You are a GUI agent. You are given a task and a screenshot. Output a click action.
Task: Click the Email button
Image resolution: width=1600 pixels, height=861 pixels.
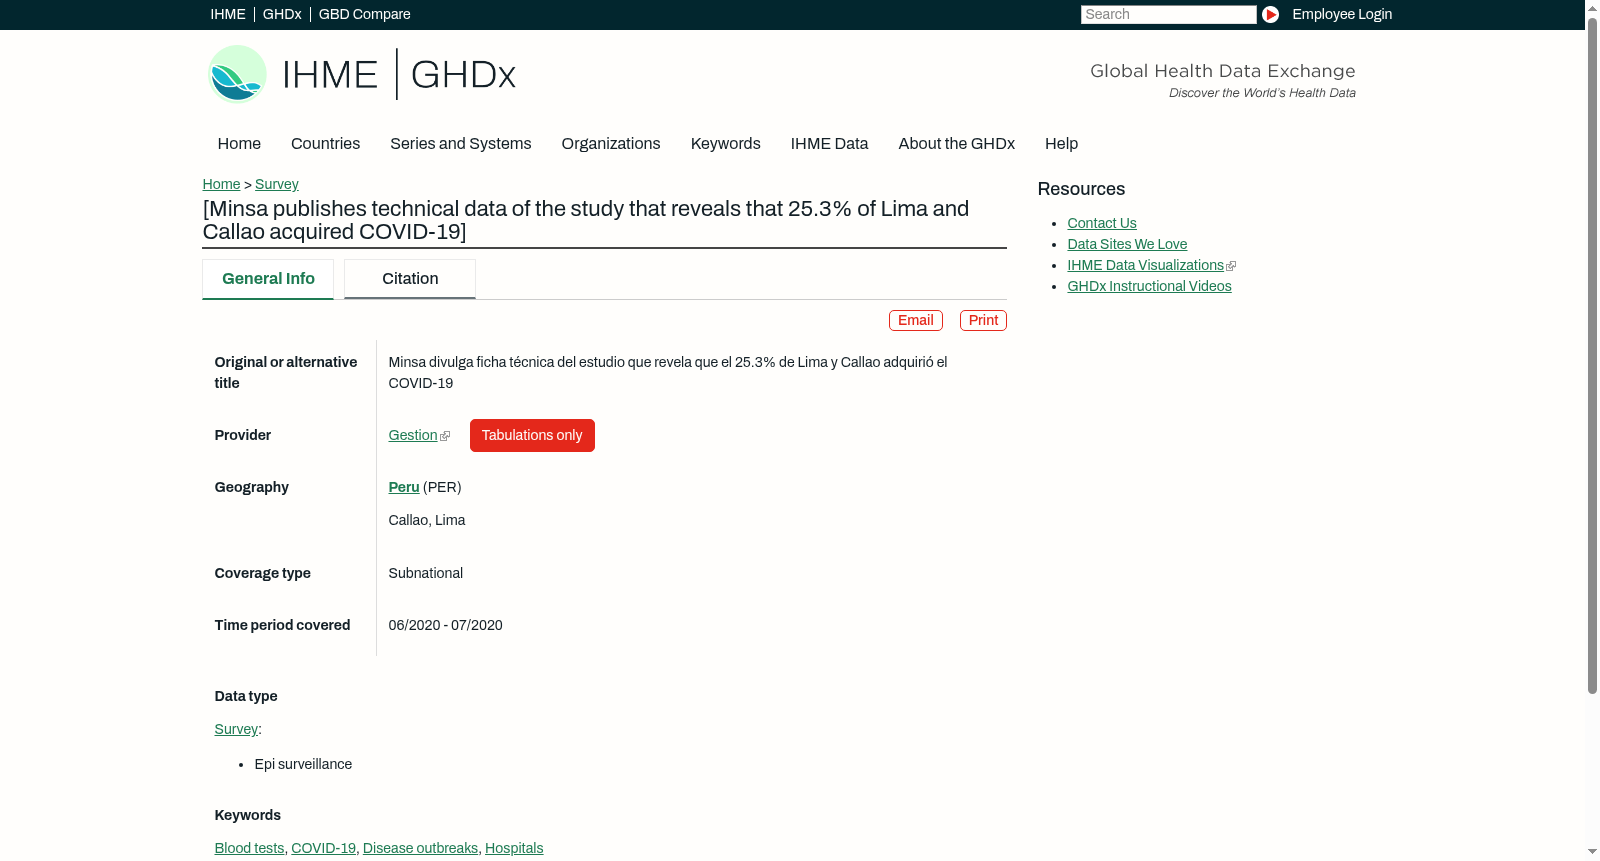click(916, 320)
